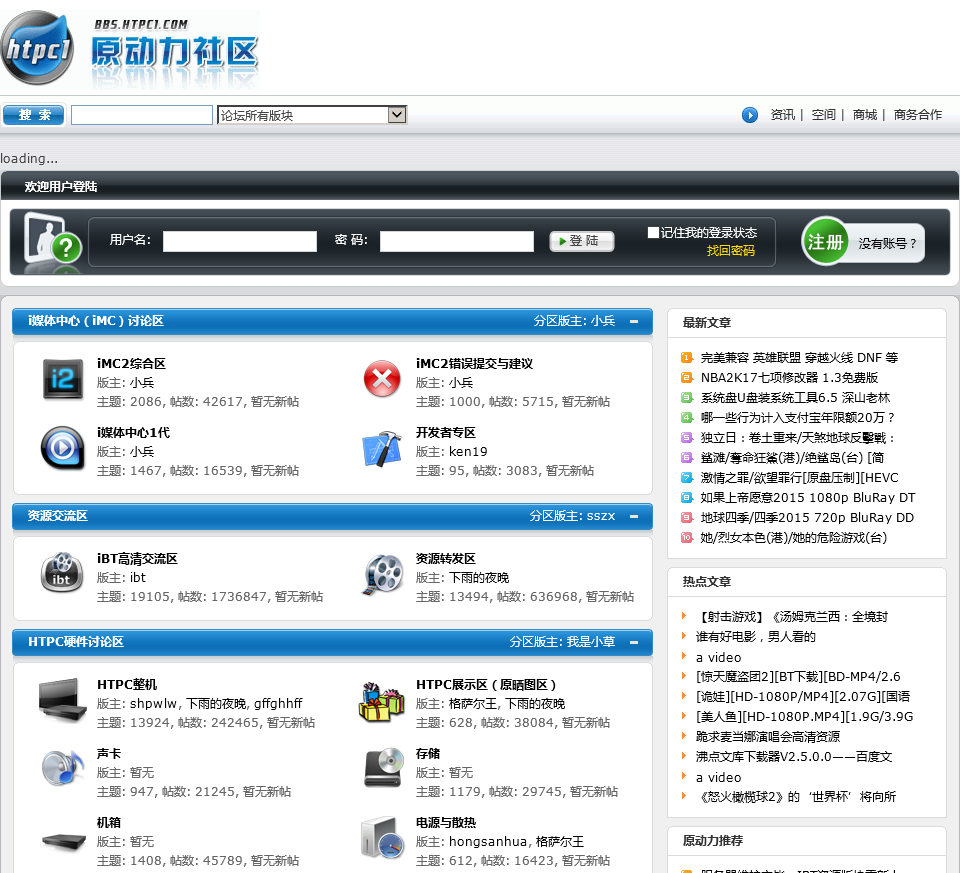Click section moderator 我是小章 link

(590, 642)
